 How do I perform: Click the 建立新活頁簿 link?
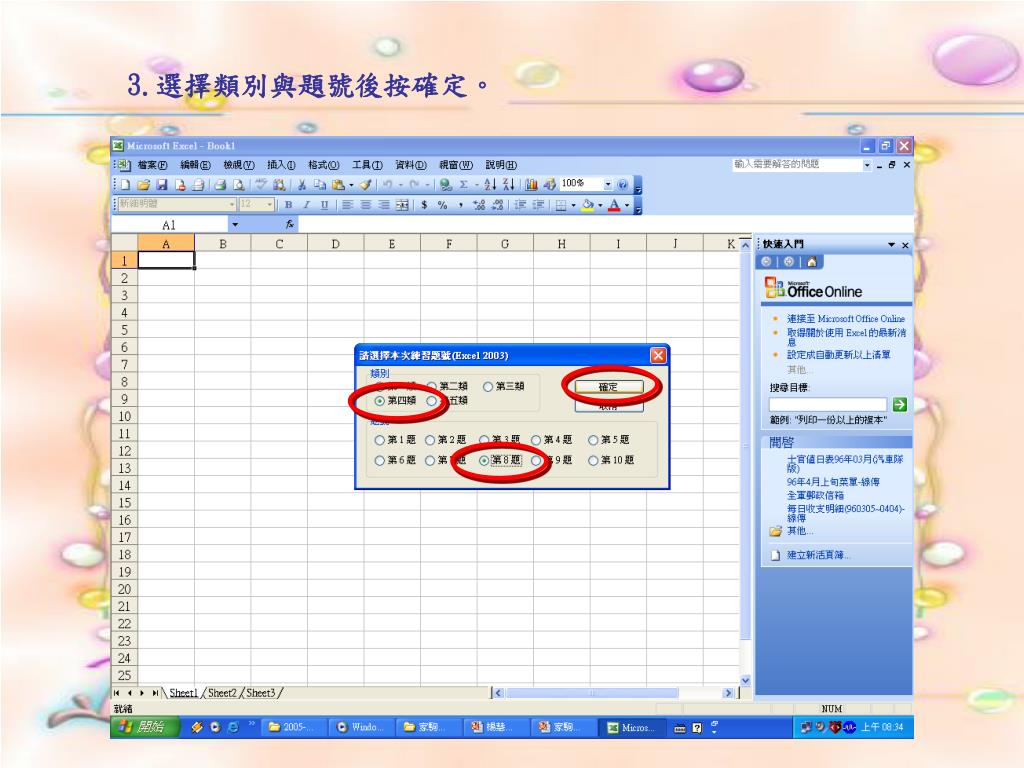(x=819, y=555)
